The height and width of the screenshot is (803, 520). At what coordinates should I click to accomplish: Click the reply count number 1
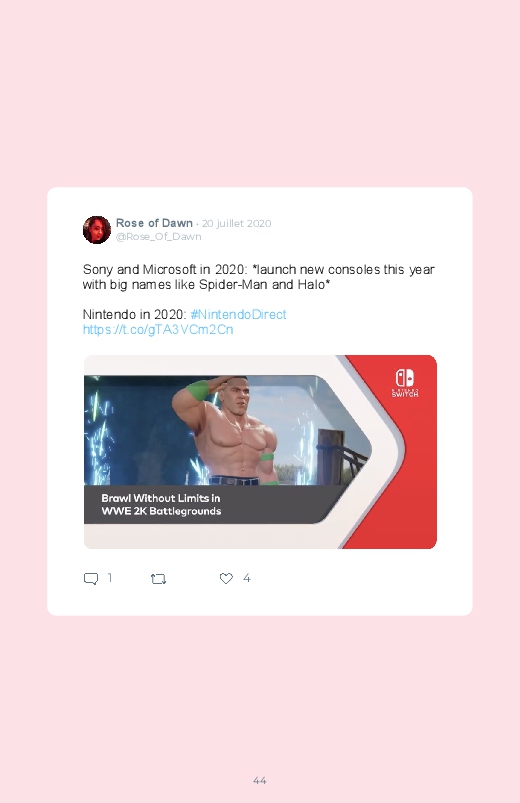(110, 578)
